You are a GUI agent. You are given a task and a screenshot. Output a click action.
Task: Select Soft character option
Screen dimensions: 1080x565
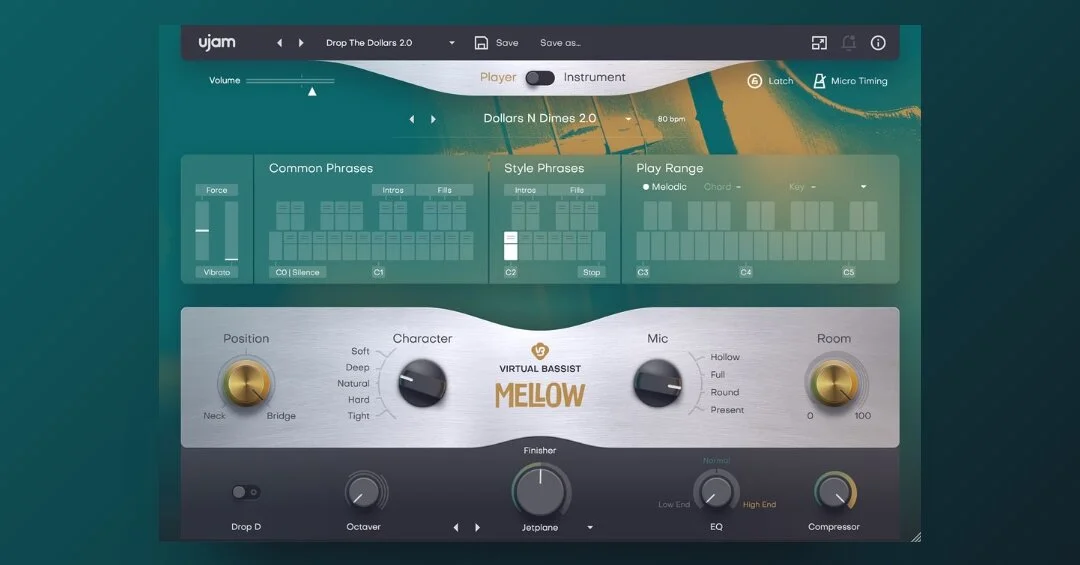360,351
